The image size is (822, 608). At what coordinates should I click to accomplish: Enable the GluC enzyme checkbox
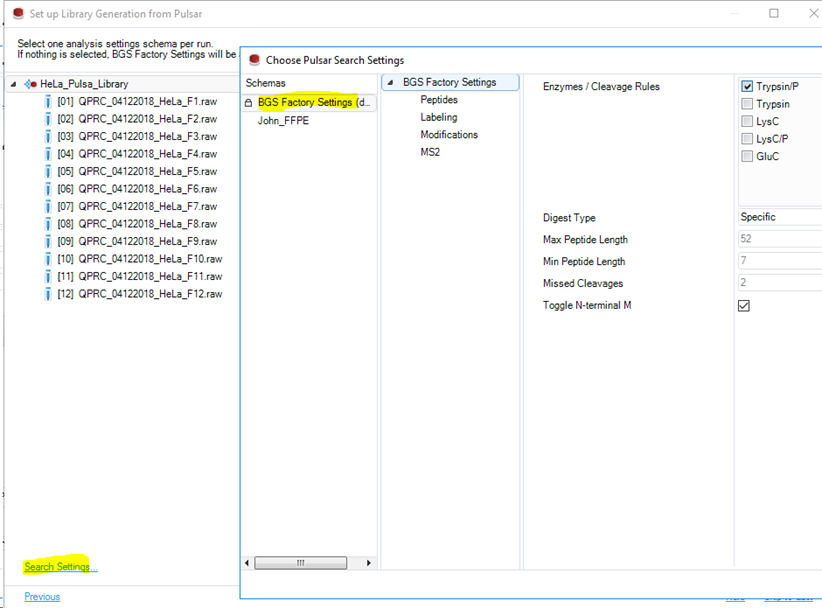[747, 156]
